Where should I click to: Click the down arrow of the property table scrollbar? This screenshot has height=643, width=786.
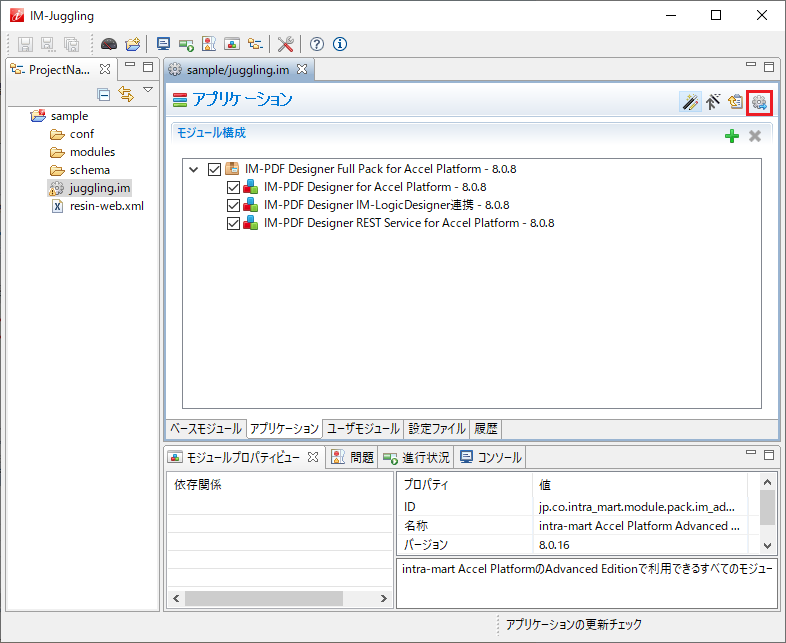pyautogui.click(x=767, y=546)
